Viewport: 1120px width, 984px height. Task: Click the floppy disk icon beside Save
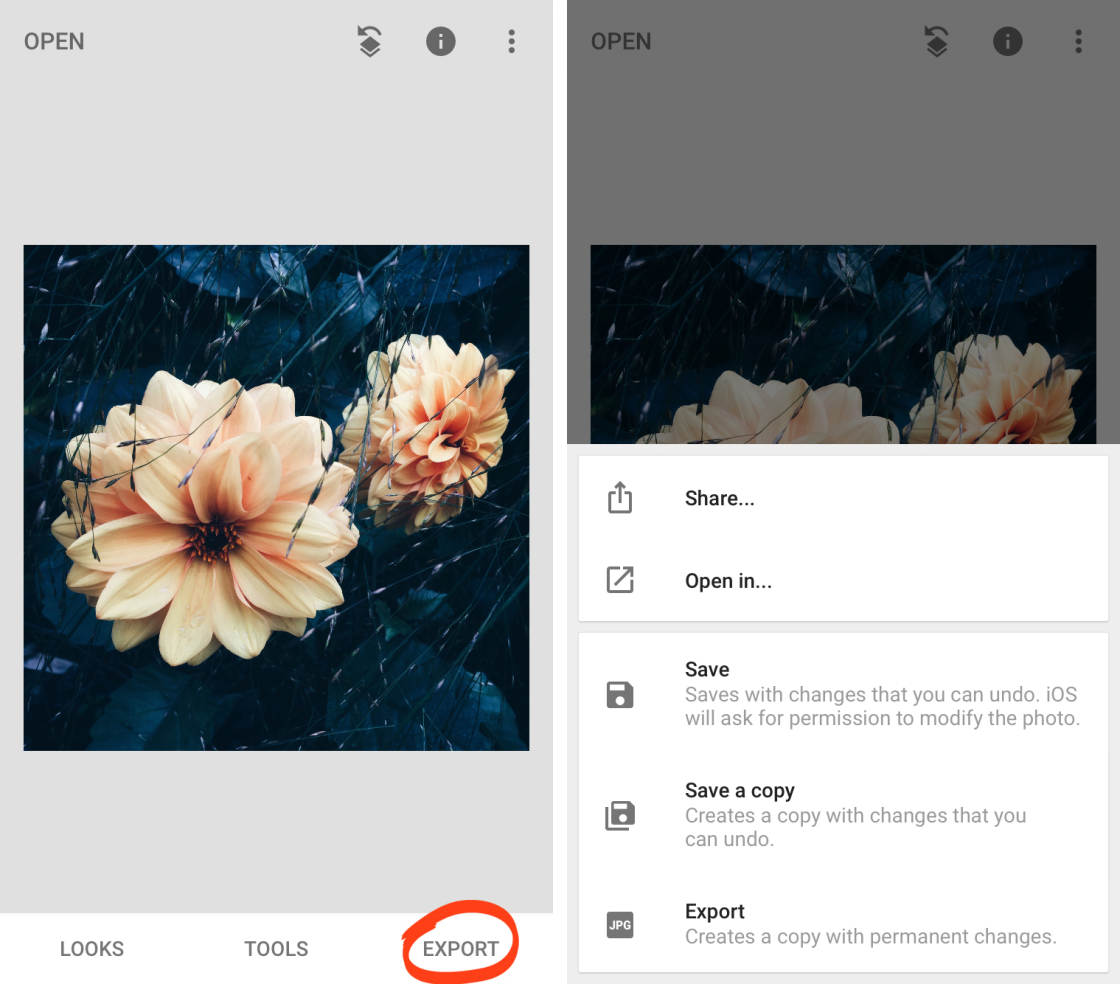tap(620, 694)
